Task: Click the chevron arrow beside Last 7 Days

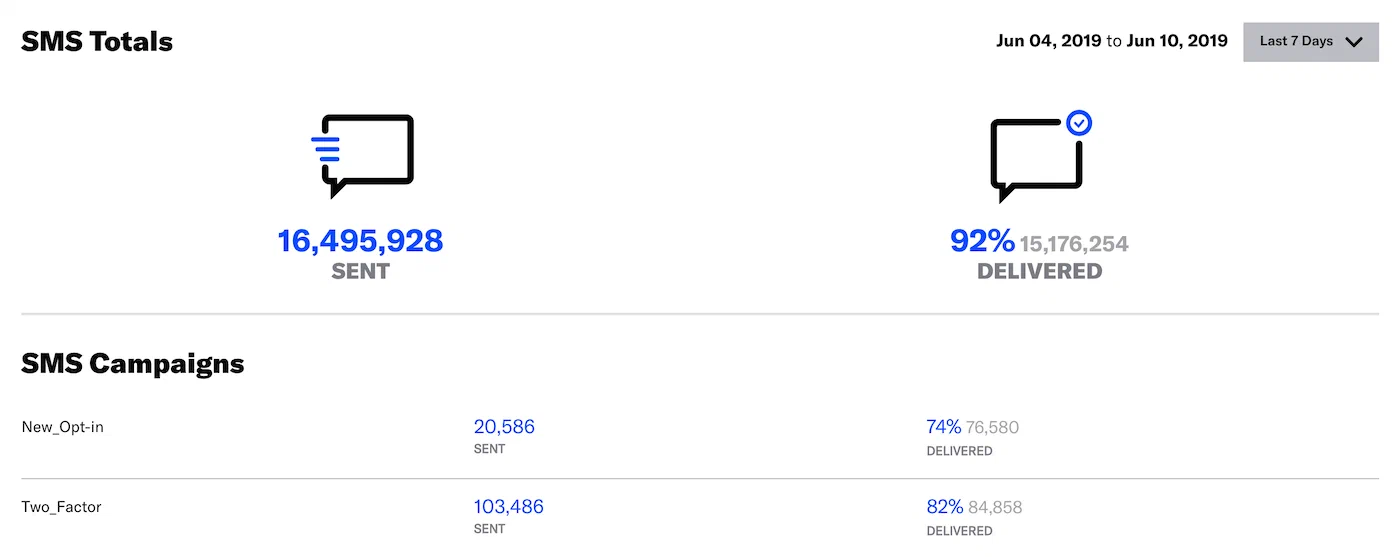Action: coord(1354,42)
